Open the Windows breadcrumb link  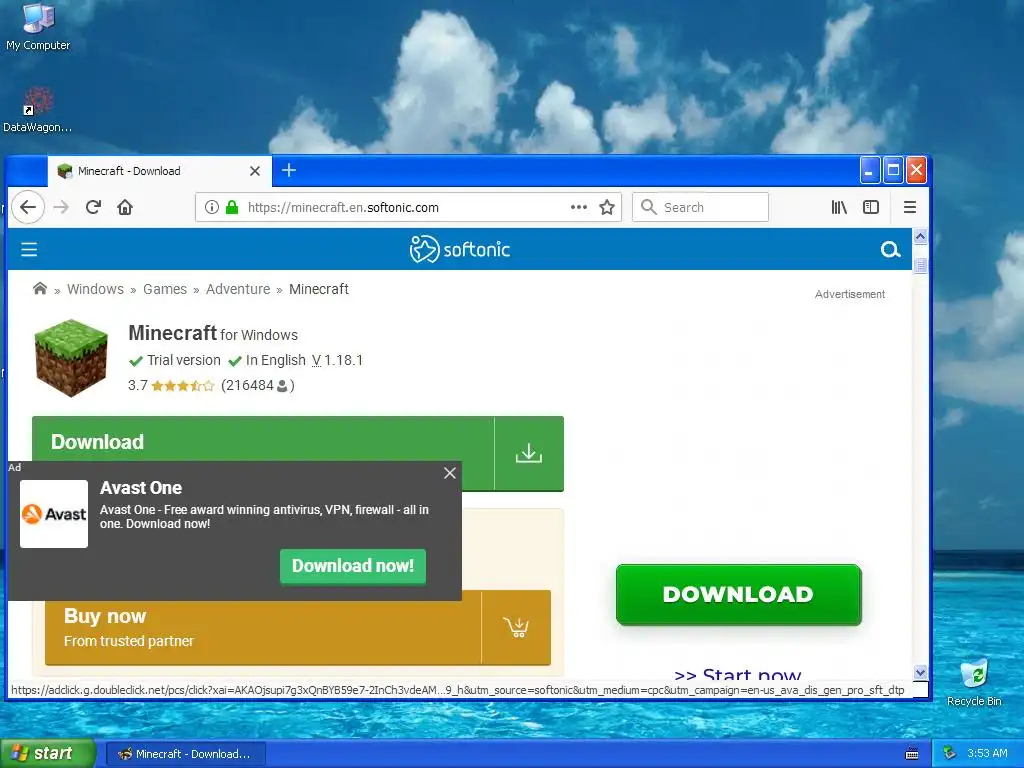[x=95, y=289]
